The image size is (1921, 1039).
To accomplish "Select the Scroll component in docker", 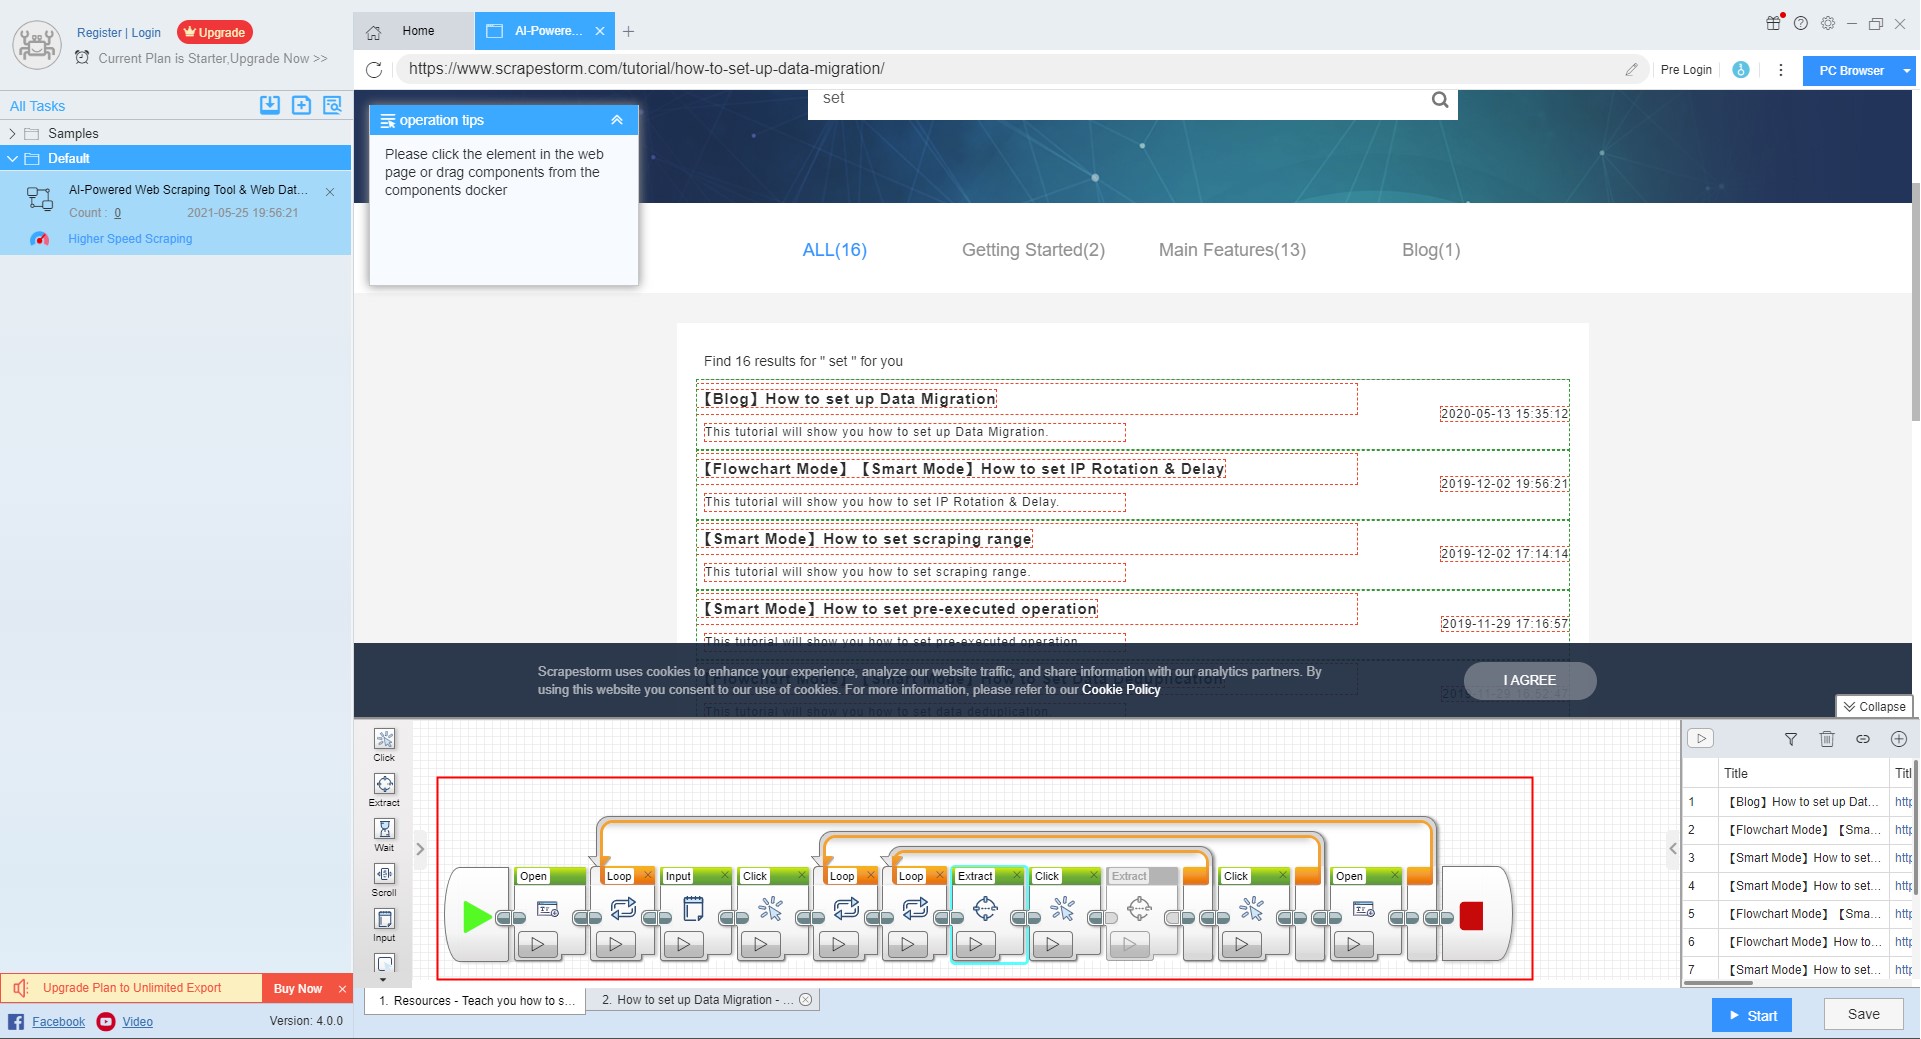I will 384,880.
